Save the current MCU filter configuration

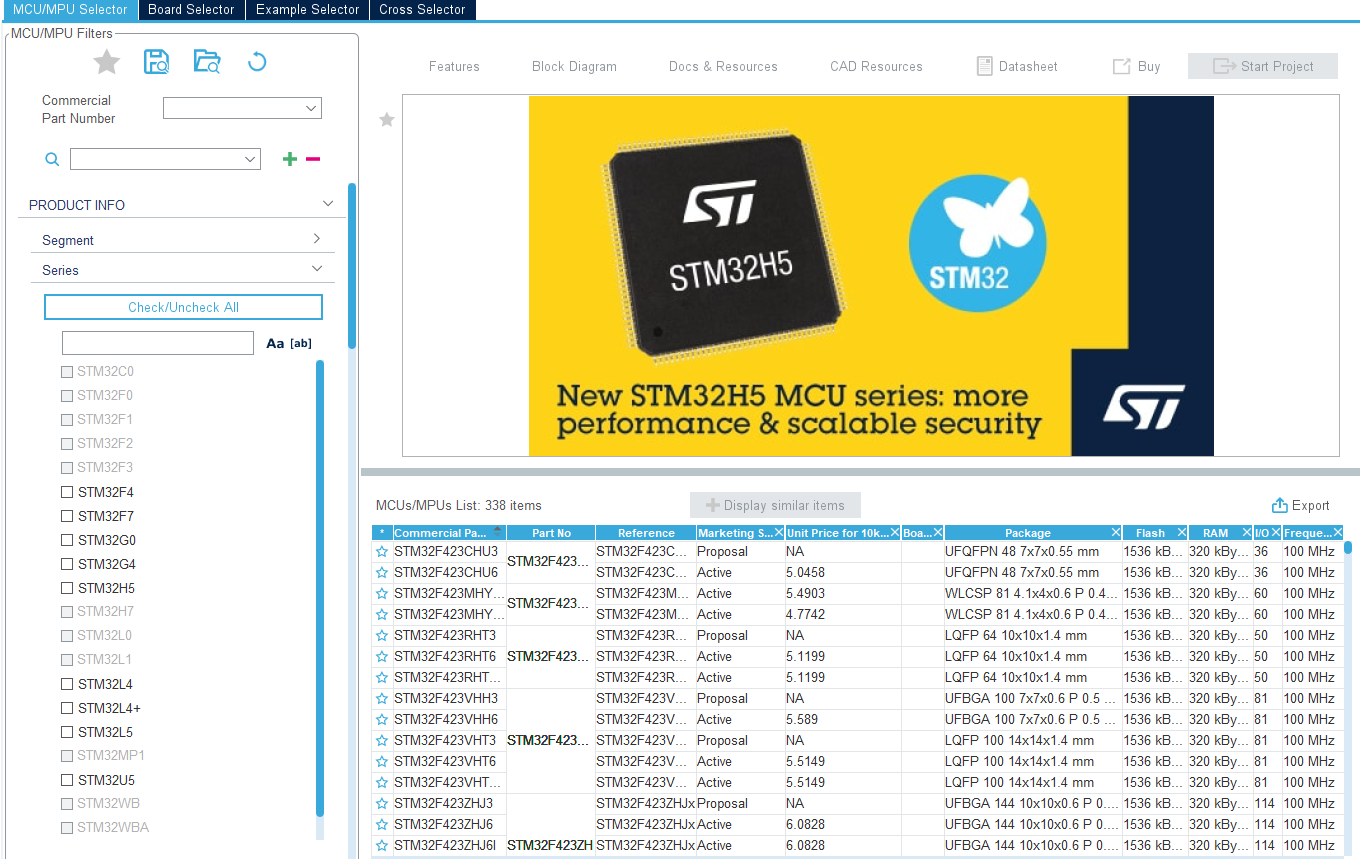156,61
